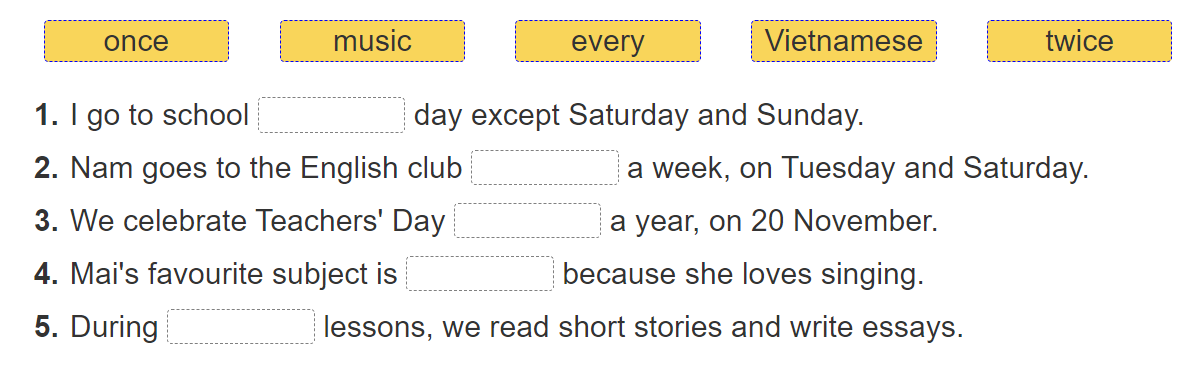This screenshot has height=373, width=1183.
Task: Focus the blank after "English club"
Action: [545, 168]
